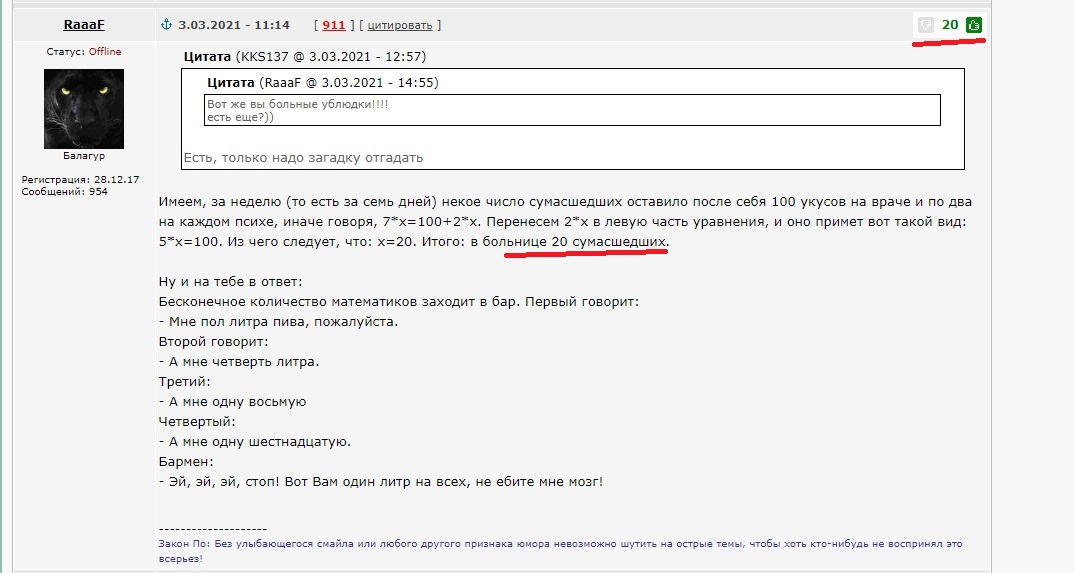Click the underlined "больнице 20 сумасшедших" text

(x=586, y=243)
